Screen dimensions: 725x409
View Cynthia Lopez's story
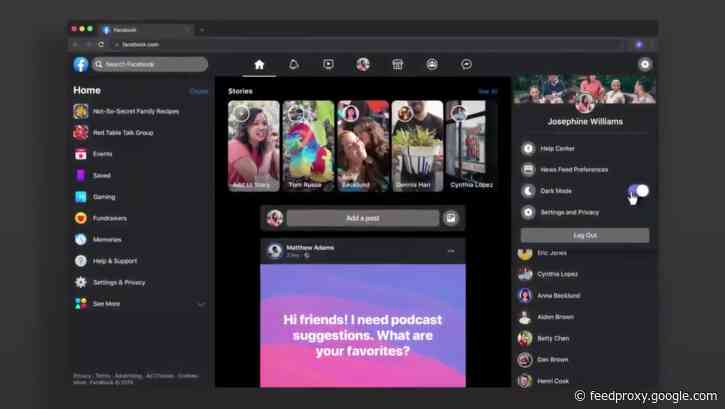point(472,146)
